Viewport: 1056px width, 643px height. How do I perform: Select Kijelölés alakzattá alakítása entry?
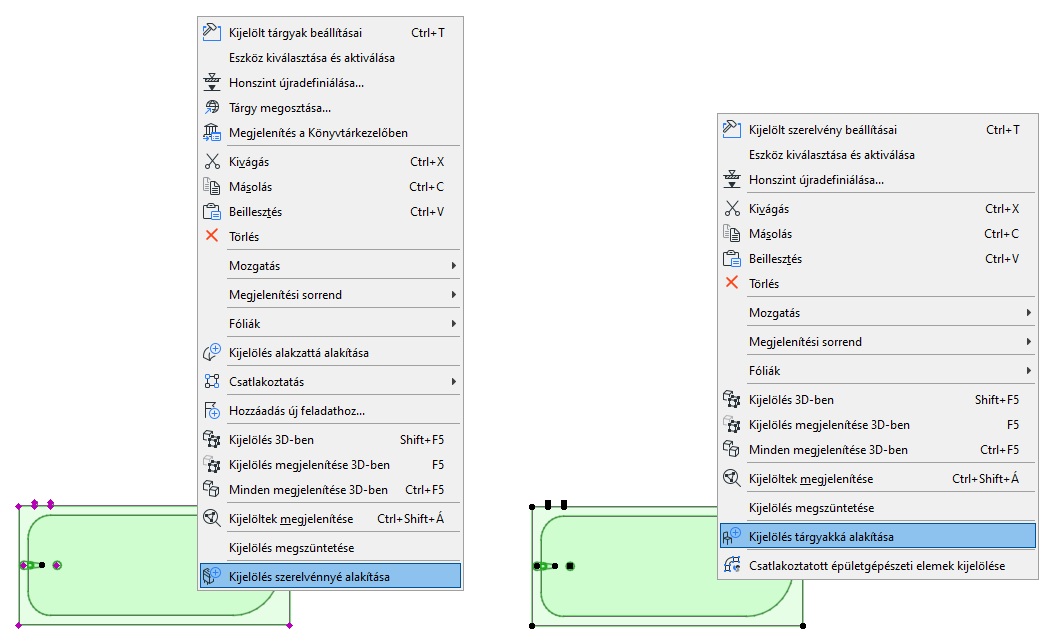[331, 353]
